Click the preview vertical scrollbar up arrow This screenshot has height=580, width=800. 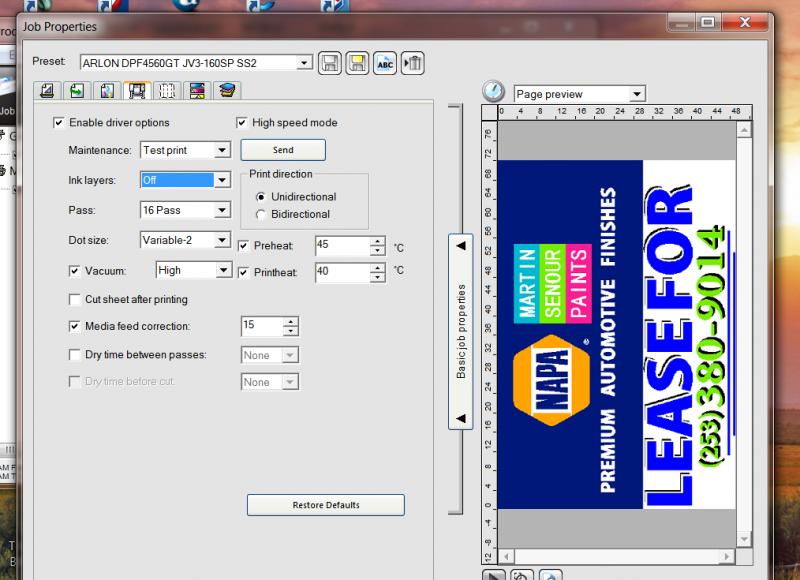744,130
